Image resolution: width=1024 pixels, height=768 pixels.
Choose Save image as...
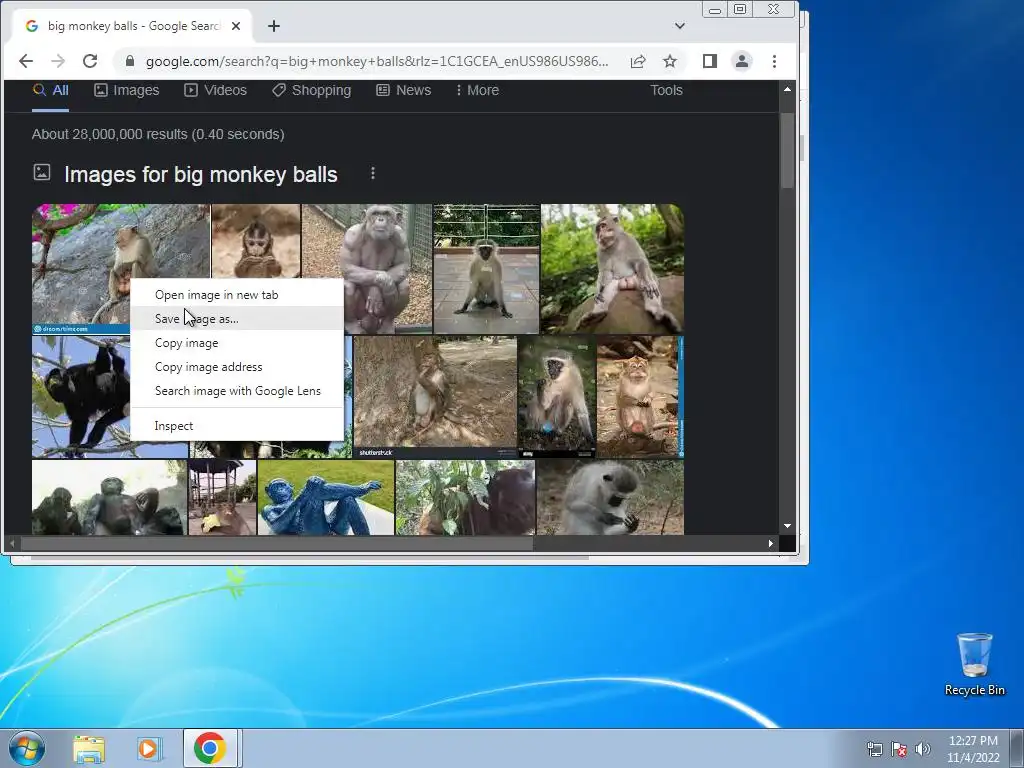point(237,319)
